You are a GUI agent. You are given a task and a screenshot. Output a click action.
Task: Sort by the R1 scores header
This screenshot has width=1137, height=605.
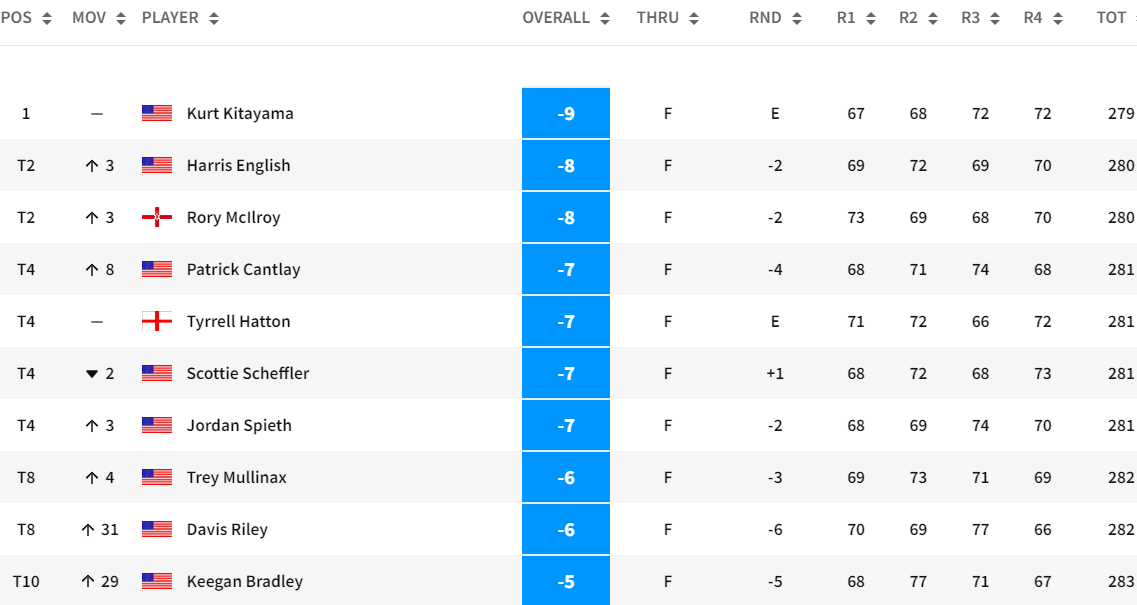(856, 18)
